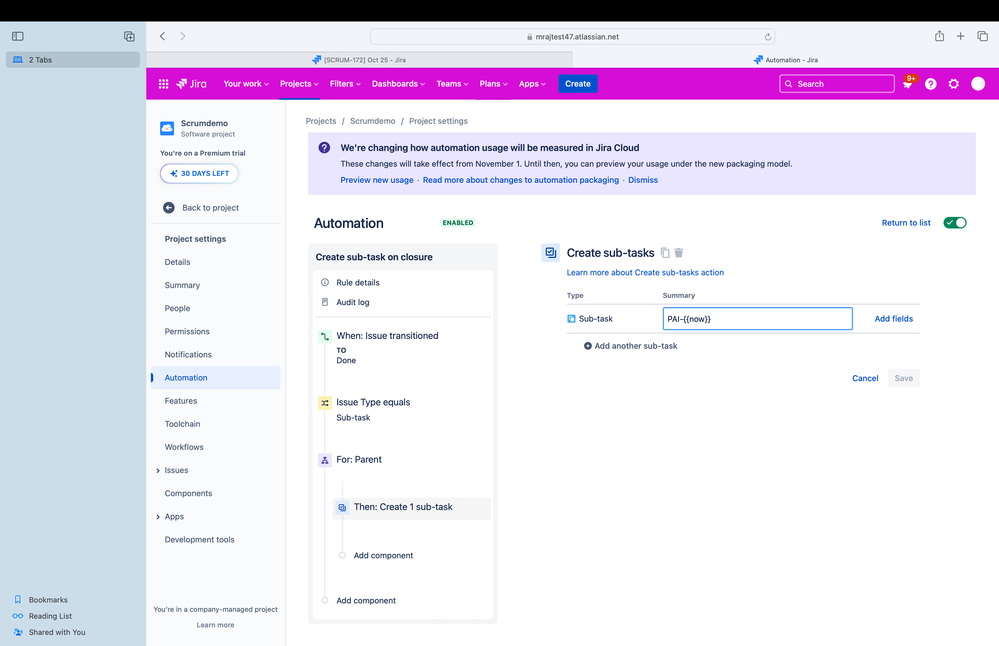
Task: Disable the automation rule toggle switch
Action: [954, 222]
